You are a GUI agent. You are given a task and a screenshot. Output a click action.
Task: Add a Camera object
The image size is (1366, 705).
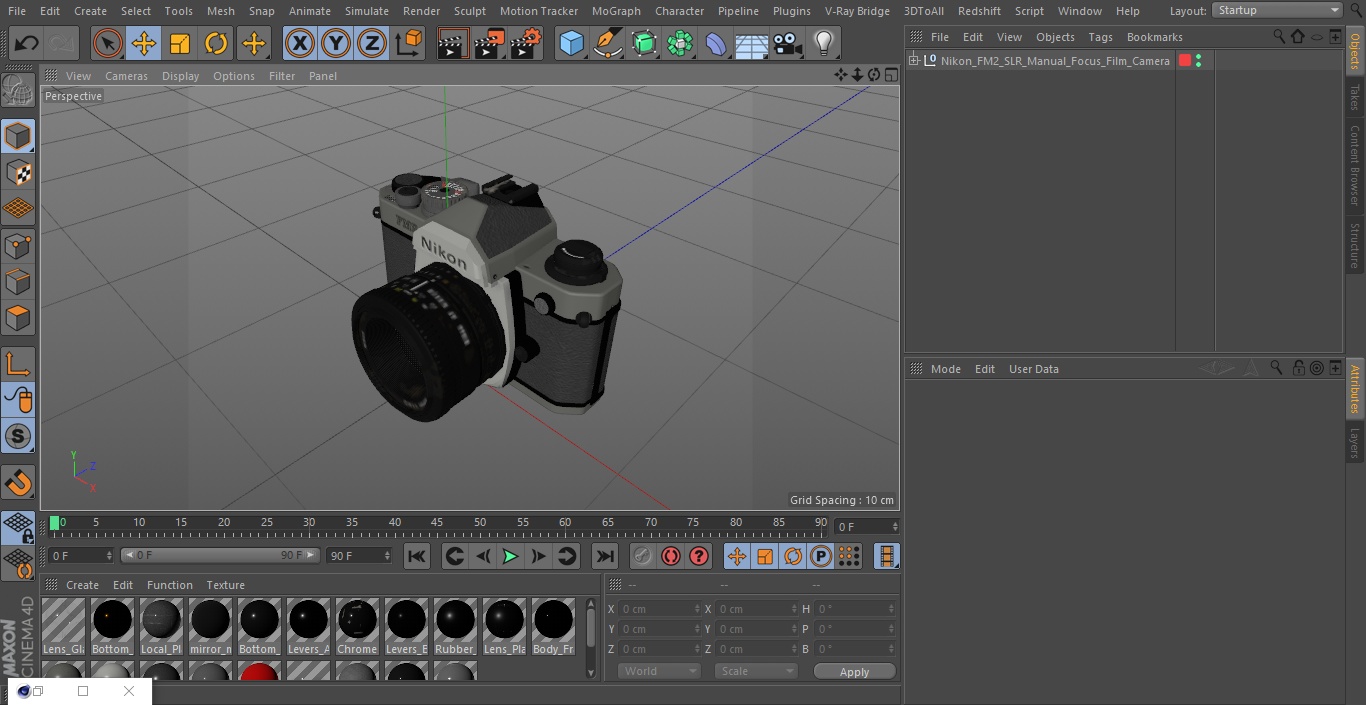tap(788, 43)
